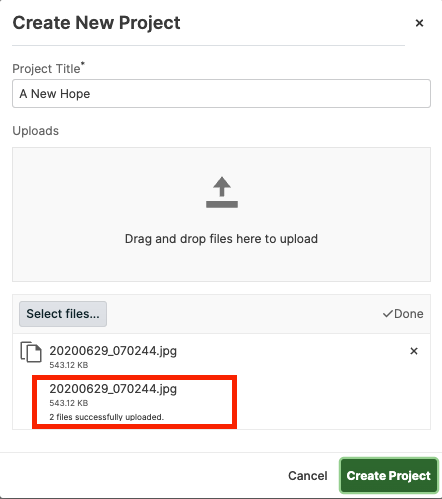The image size is (442, 499).
Task: Close the Create New Project dialog
Action: [x=419, y=23]
